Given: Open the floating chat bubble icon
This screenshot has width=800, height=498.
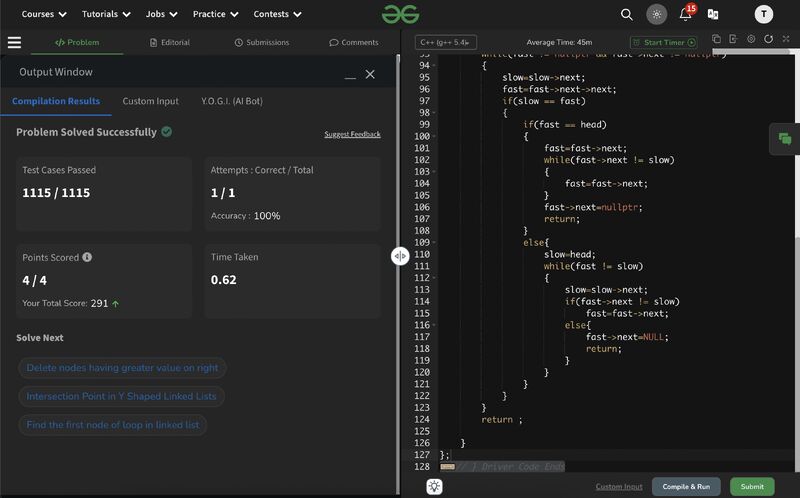Looking at the screenshot, I should click(785, 139).
